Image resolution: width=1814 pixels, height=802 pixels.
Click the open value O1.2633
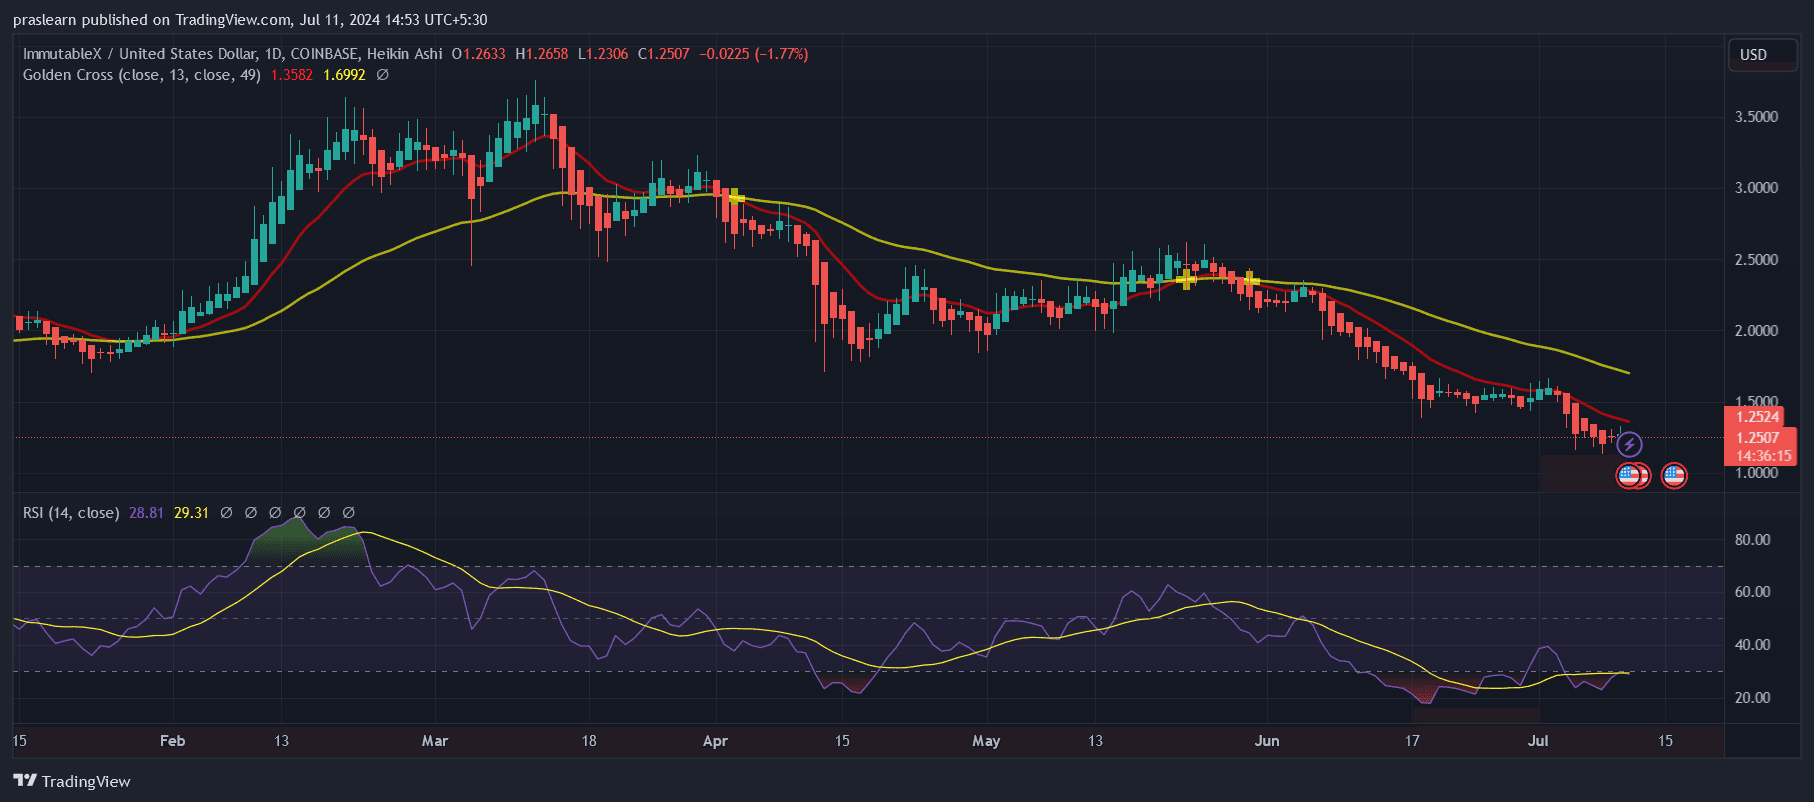(x=478, y=54)
